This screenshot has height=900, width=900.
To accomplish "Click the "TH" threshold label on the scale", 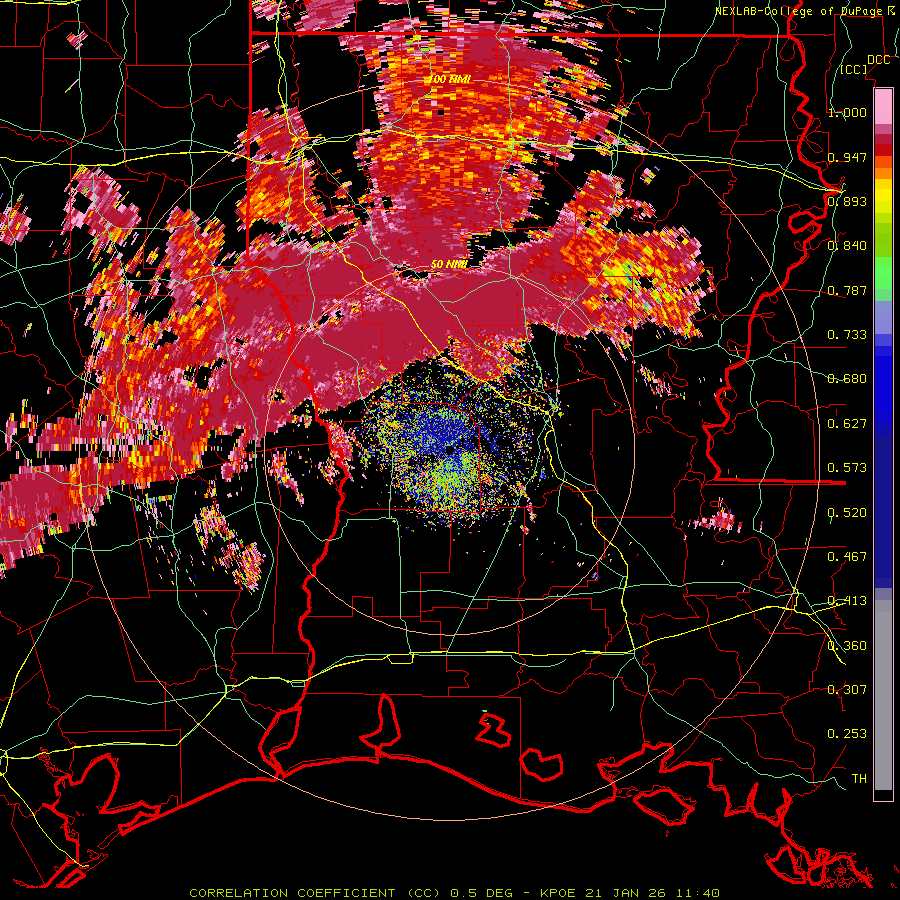I will [x=859, y=779].
